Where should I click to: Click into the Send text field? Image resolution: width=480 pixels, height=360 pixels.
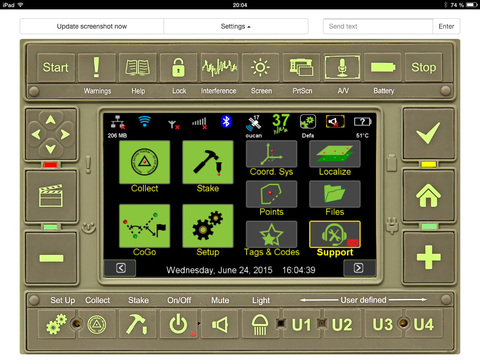pyautogui.click(x=378, y=26)
